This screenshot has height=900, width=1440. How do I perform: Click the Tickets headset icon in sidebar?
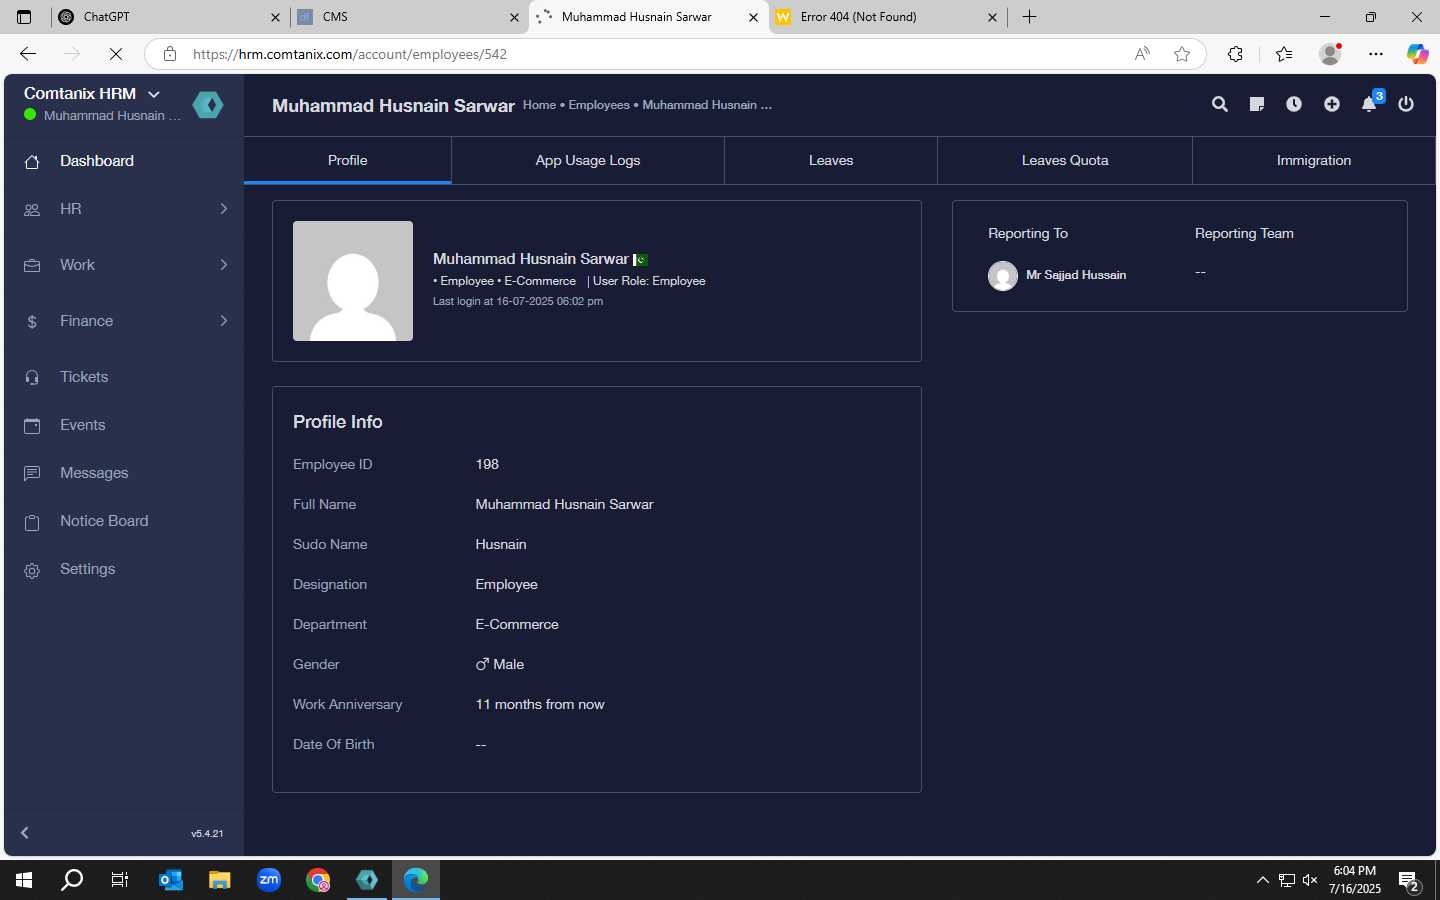(x=32, y=377)
